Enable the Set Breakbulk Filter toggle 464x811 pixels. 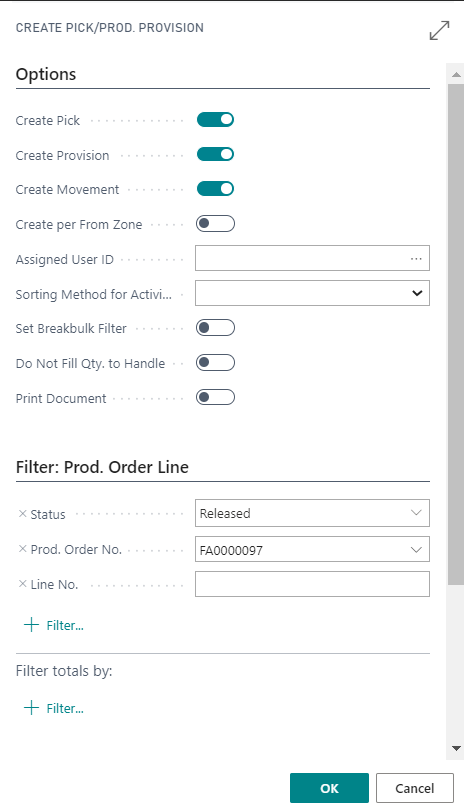coord(215,328)
